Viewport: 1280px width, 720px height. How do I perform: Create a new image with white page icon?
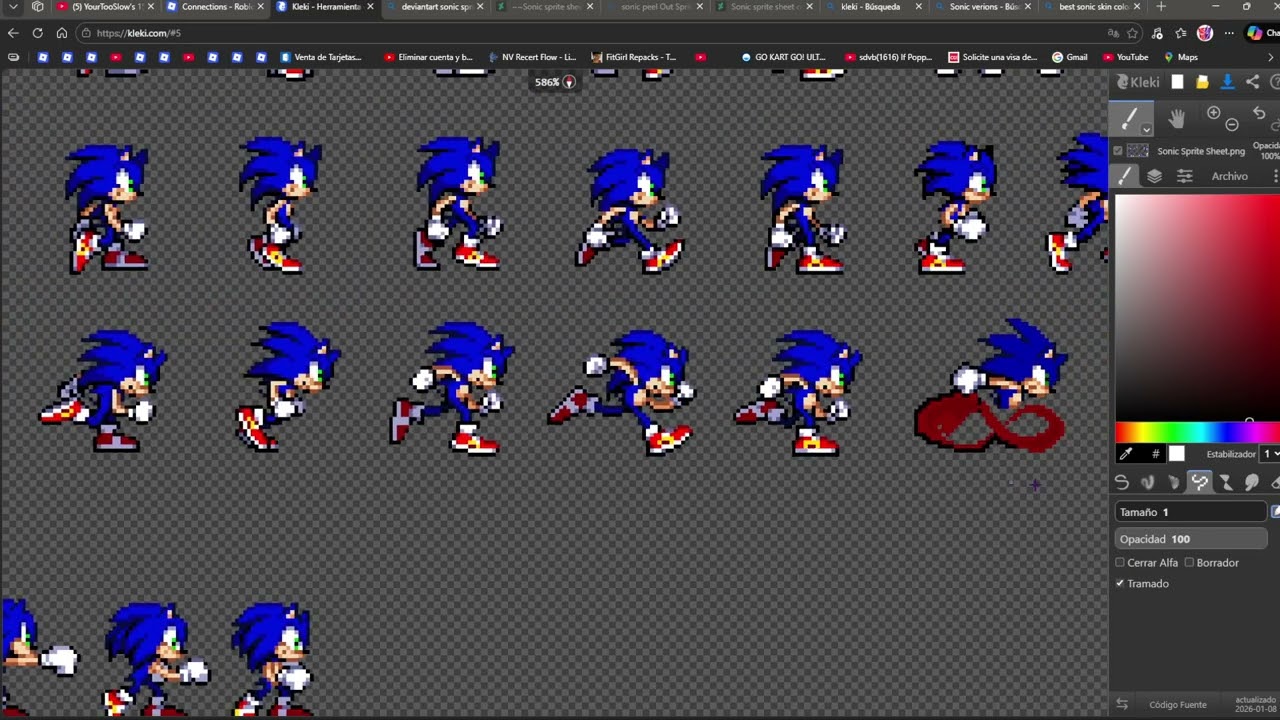1178,82
